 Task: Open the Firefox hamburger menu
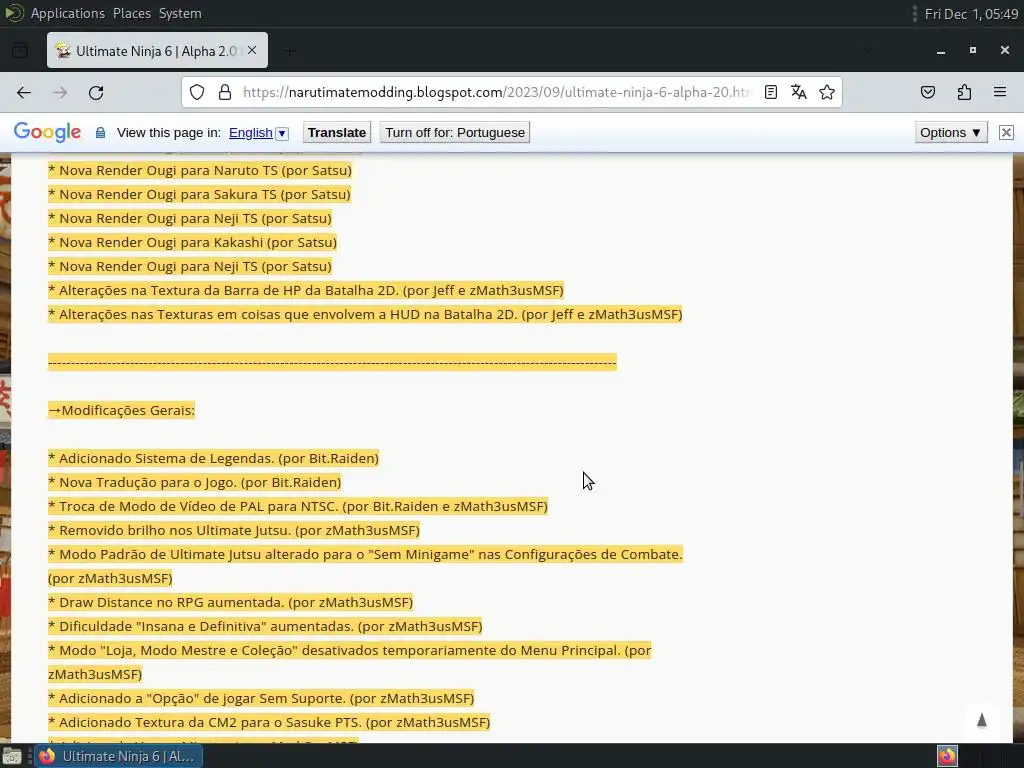coord(1000,92)
